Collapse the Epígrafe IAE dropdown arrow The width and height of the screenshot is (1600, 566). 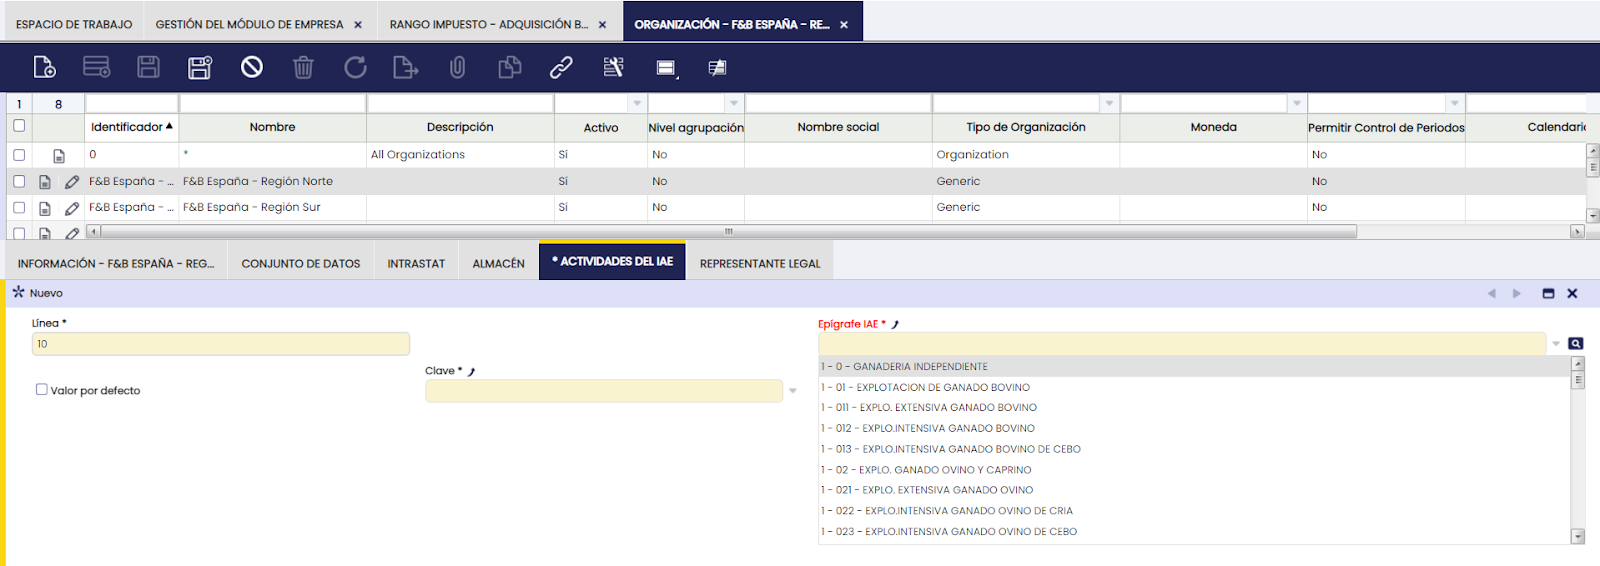click(x=1556, y=344)
